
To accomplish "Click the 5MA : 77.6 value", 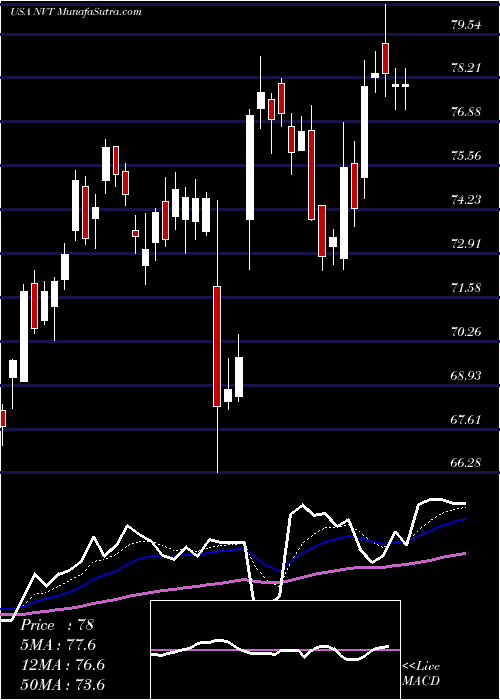I will 58,645.
